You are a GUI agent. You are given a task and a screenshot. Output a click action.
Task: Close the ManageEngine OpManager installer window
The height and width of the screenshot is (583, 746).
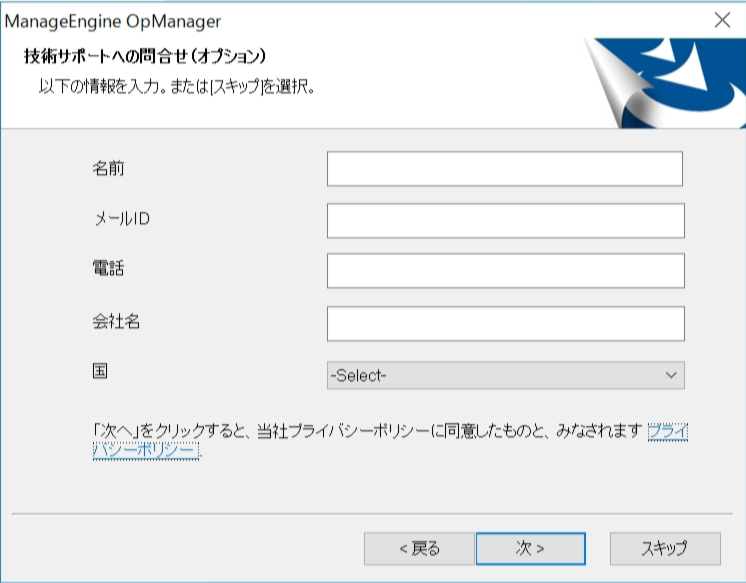click(x=722, y=20)
